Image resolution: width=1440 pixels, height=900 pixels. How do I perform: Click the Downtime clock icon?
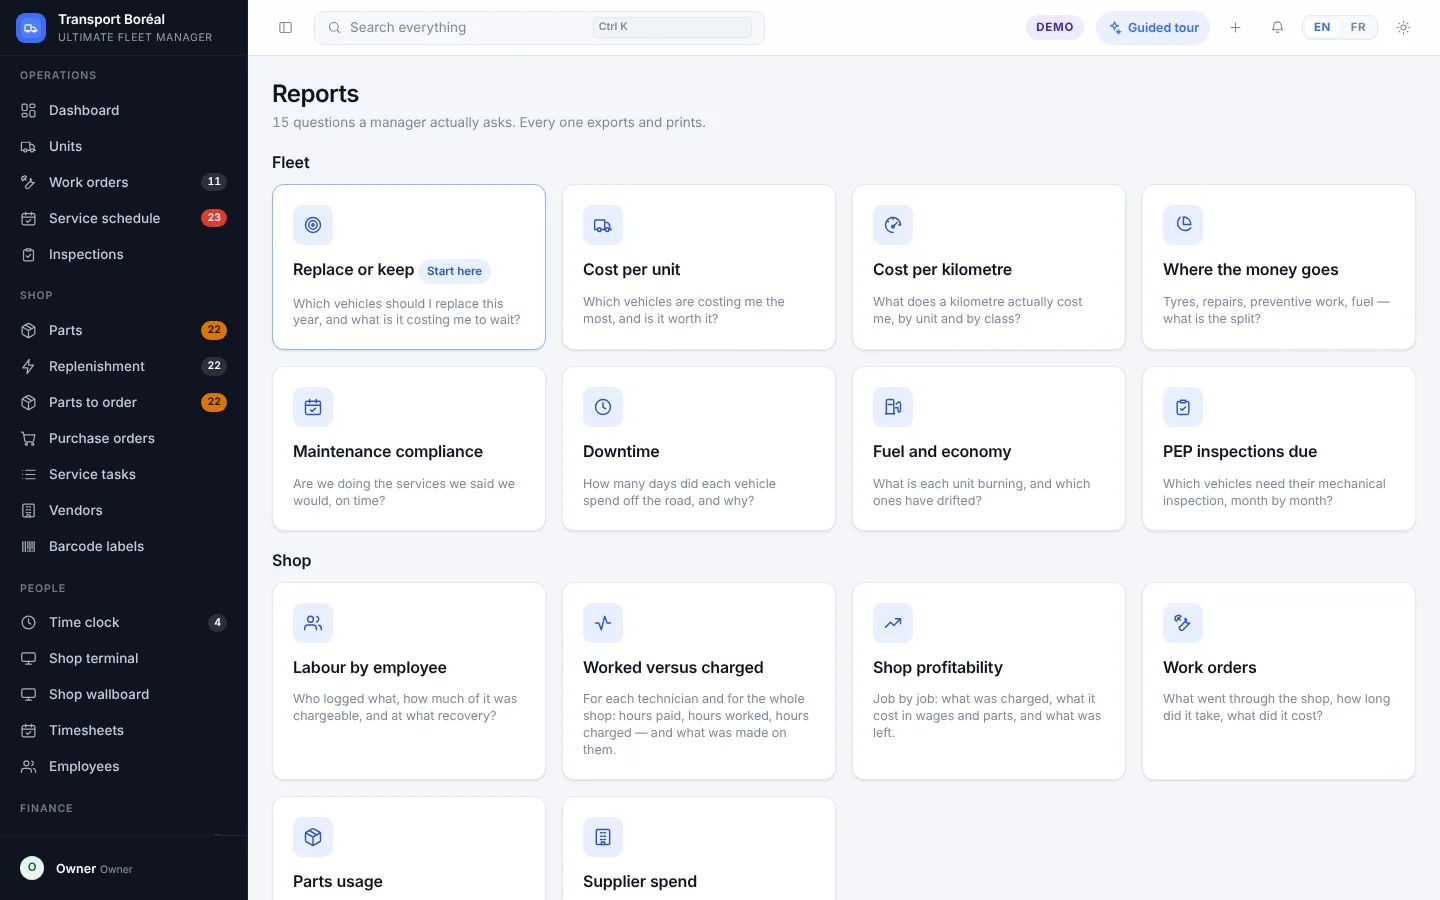[x=603, y=407]
